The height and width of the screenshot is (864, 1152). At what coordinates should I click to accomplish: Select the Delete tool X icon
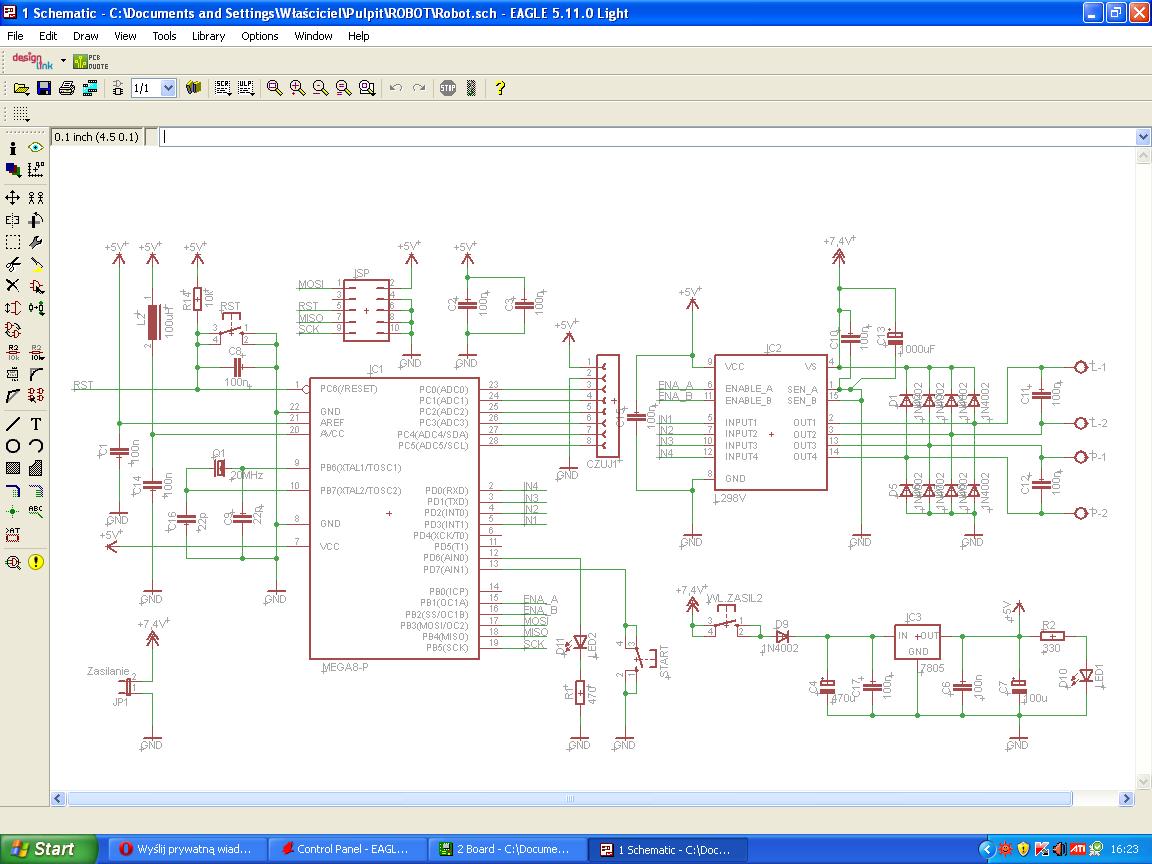(x=13, y=286)
